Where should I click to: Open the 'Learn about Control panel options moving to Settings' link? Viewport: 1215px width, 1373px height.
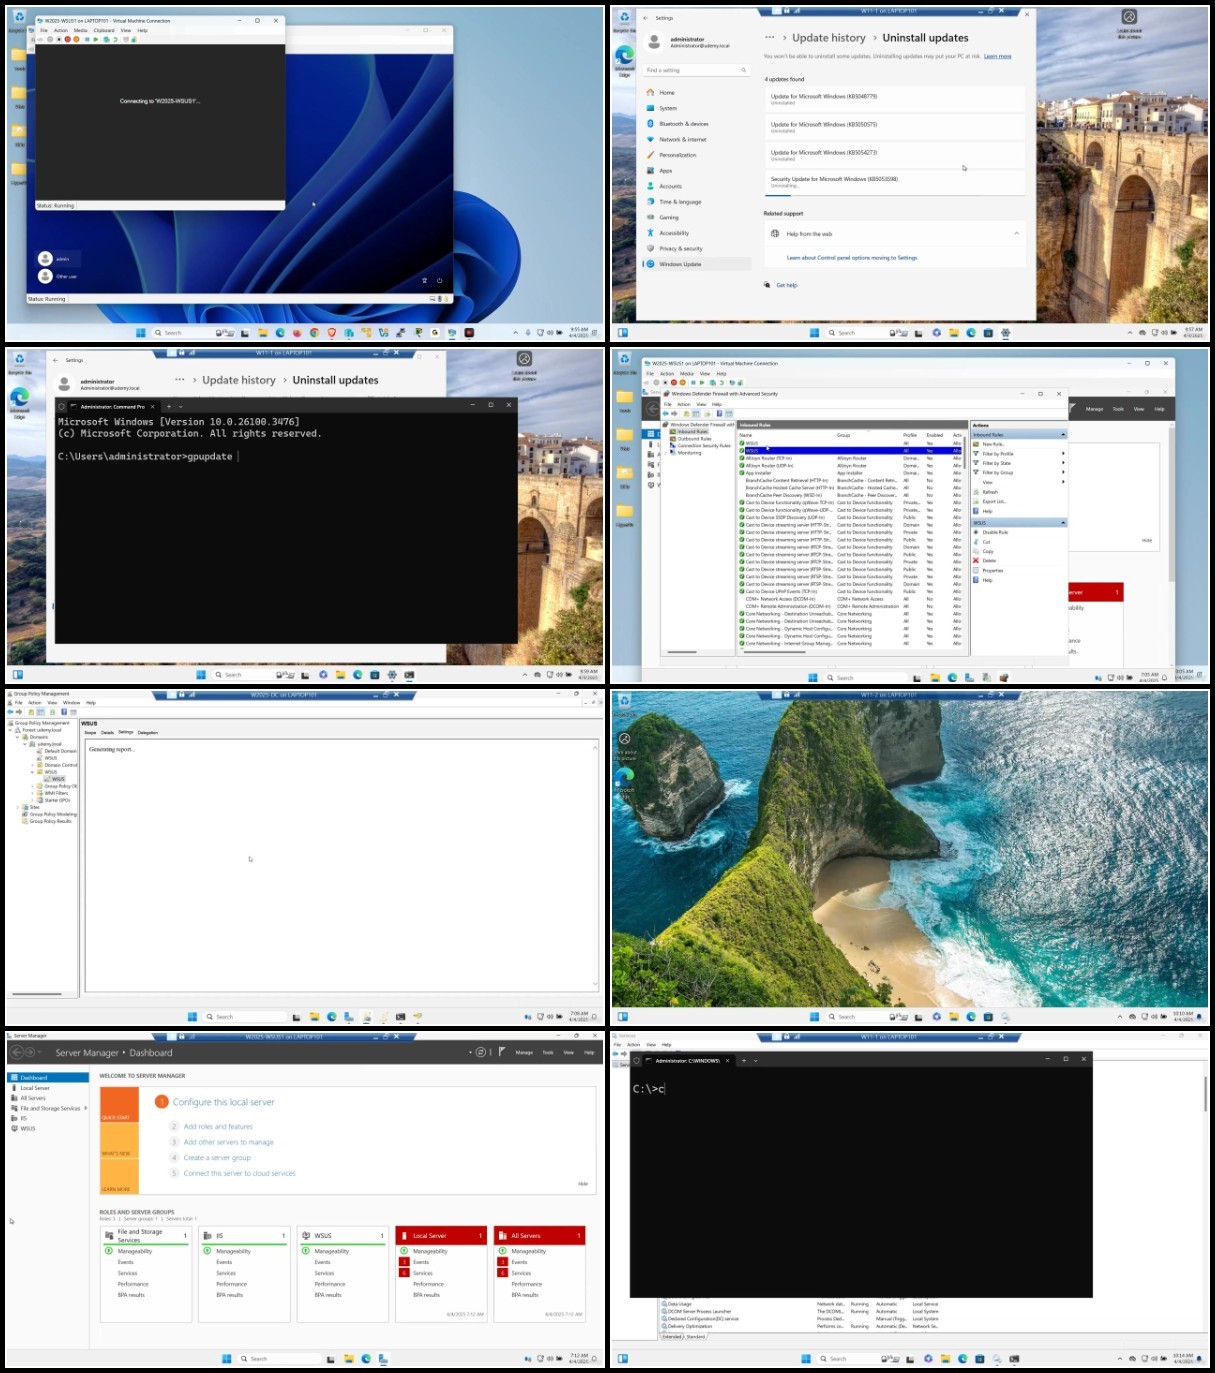[x=852, y=258]
